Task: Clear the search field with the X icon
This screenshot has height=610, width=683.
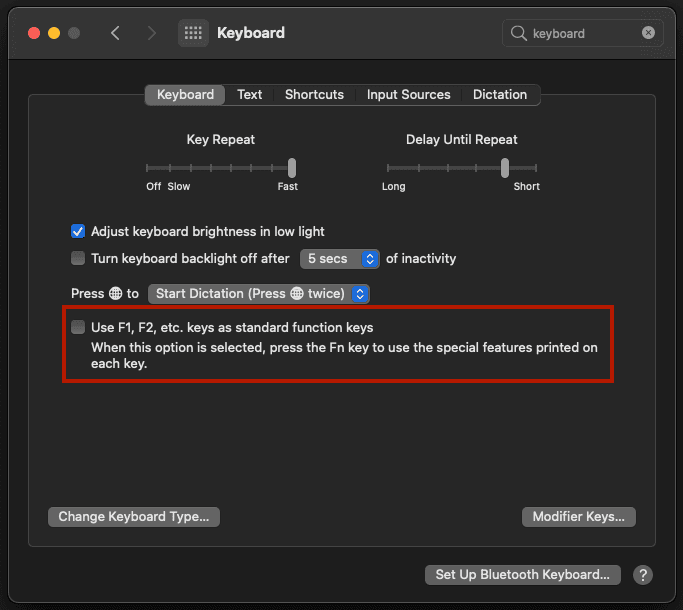Action: [x=648, y=33]
